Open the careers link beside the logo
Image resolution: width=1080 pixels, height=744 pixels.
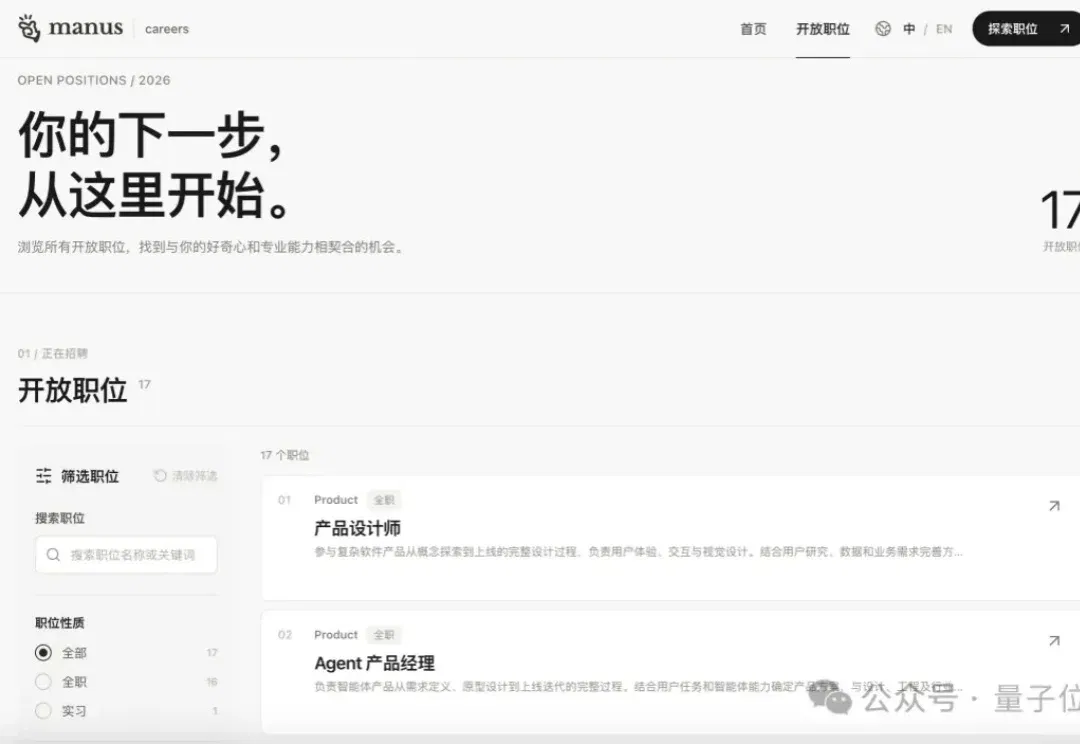167,29
